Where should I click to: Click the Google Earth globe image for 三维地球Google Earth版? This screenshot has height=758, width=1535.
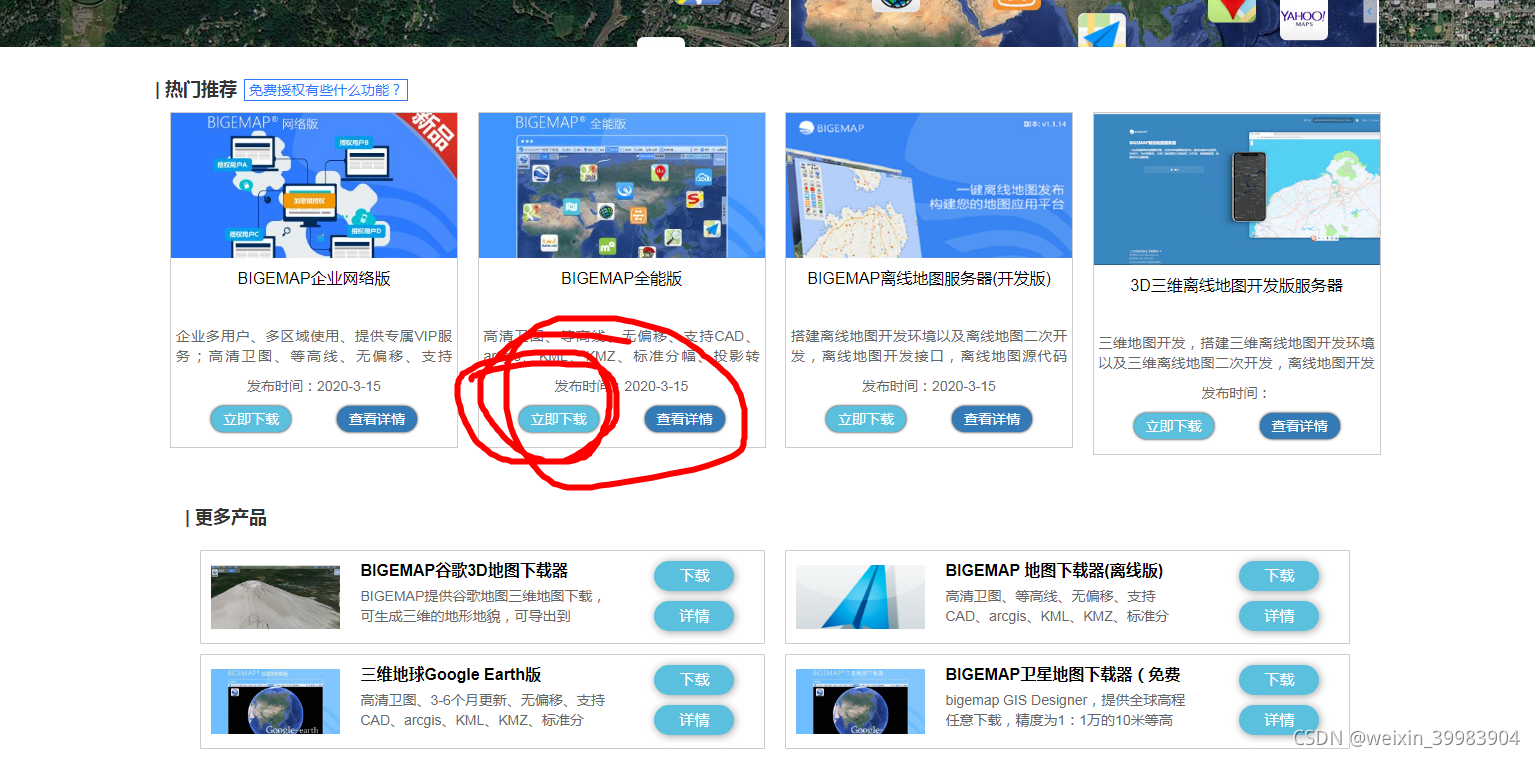[x=275, y=701]
